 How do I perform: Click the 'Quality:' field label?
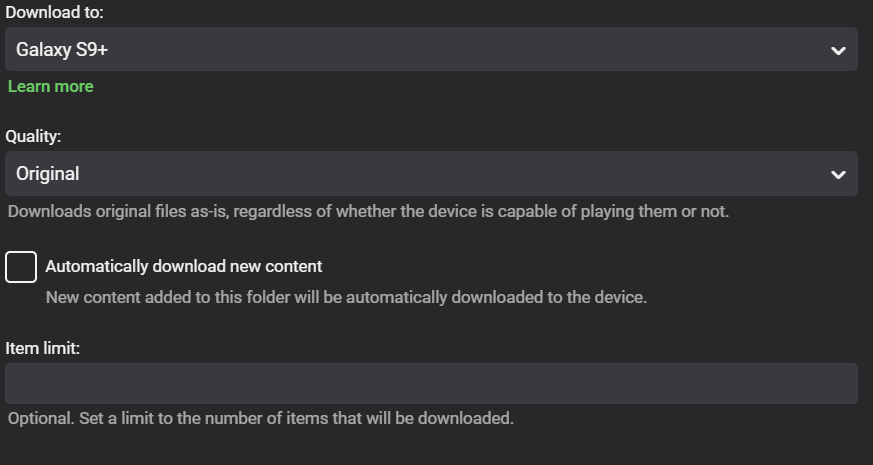(34, 138)
